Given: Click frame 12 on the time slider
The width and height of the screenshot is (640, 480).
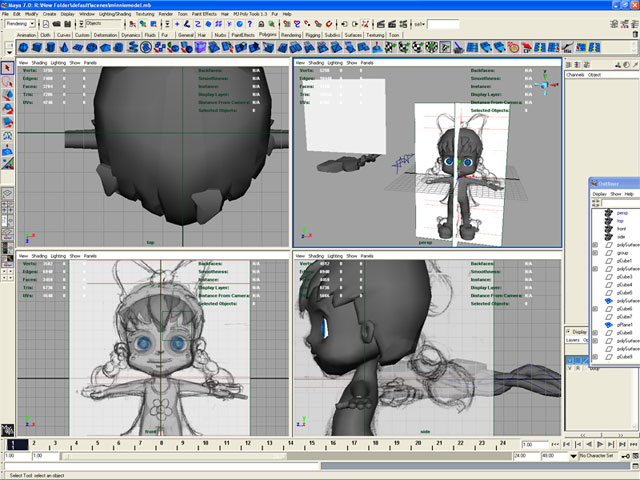Looking at the screenshot, I should (248, 444).
